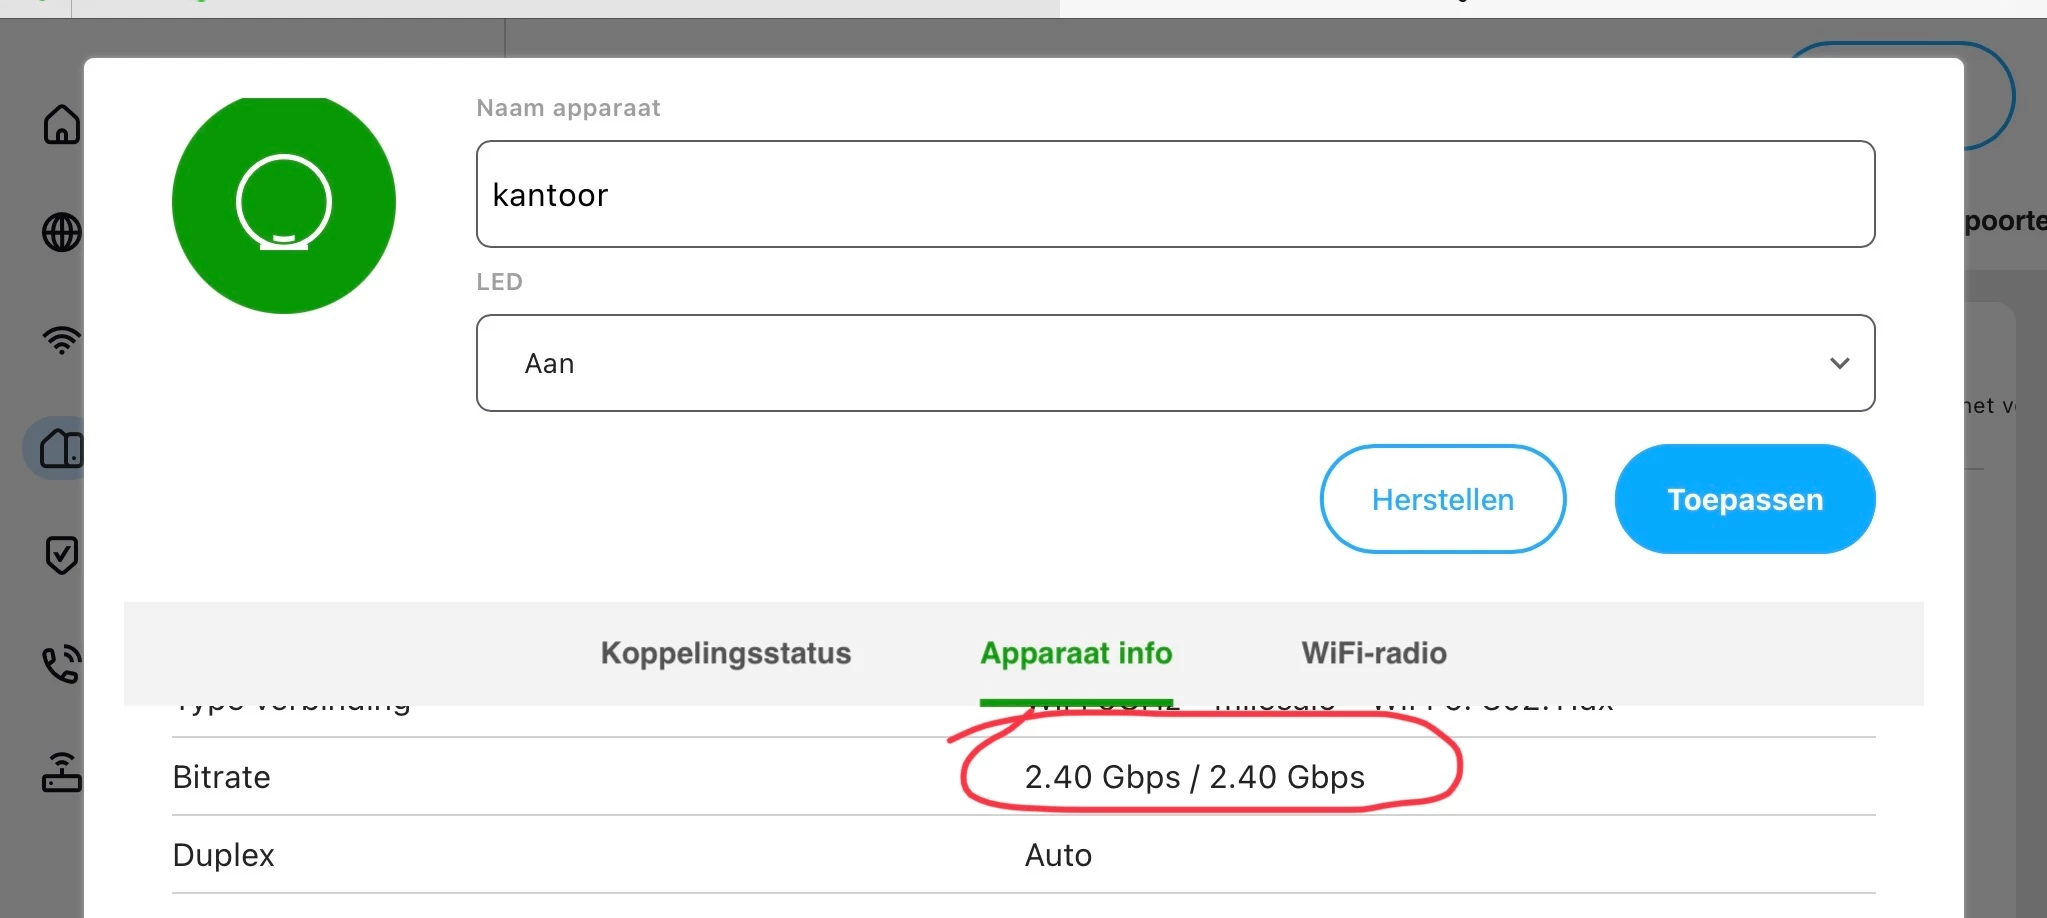Click the Duplex value Auto
The width and height of the screenshot is (2047, 918).
(1058, 855)
